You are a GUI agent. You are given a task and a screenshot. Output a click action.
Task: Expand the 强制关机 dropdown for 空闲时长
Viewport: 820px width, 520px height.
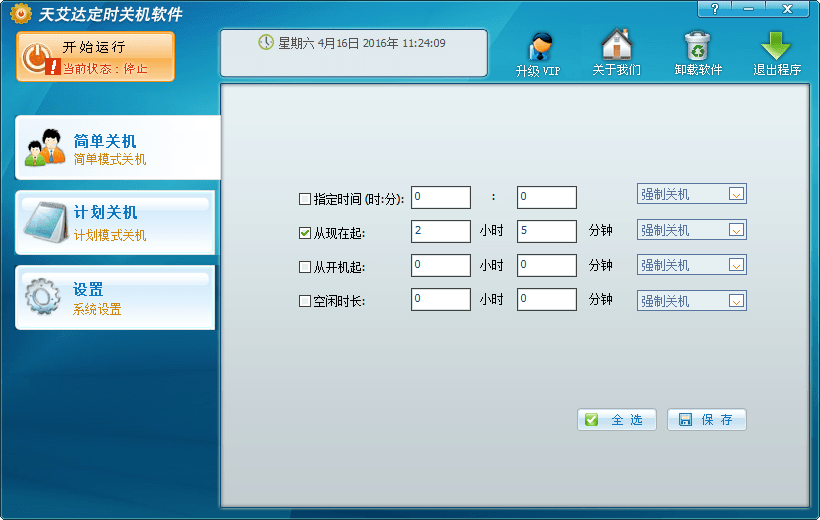tap(736, 301)
